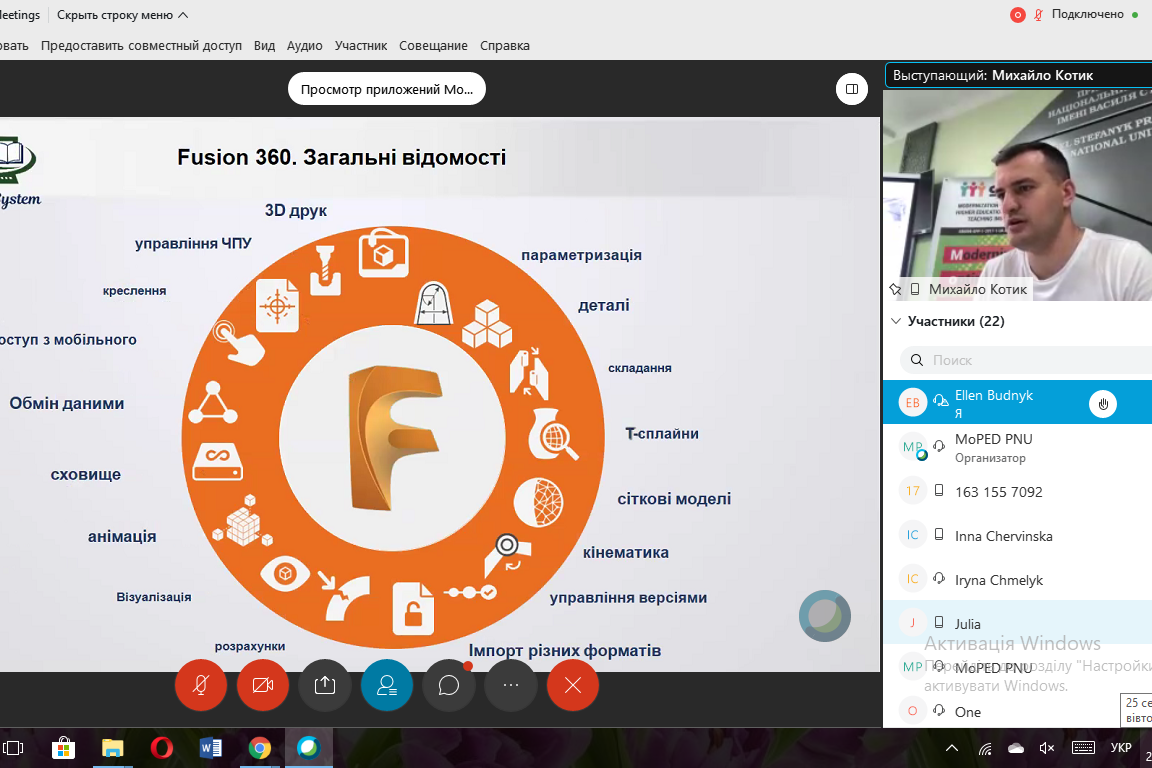
Task: Click the layout icon above the slide
Action: point(851,89)
